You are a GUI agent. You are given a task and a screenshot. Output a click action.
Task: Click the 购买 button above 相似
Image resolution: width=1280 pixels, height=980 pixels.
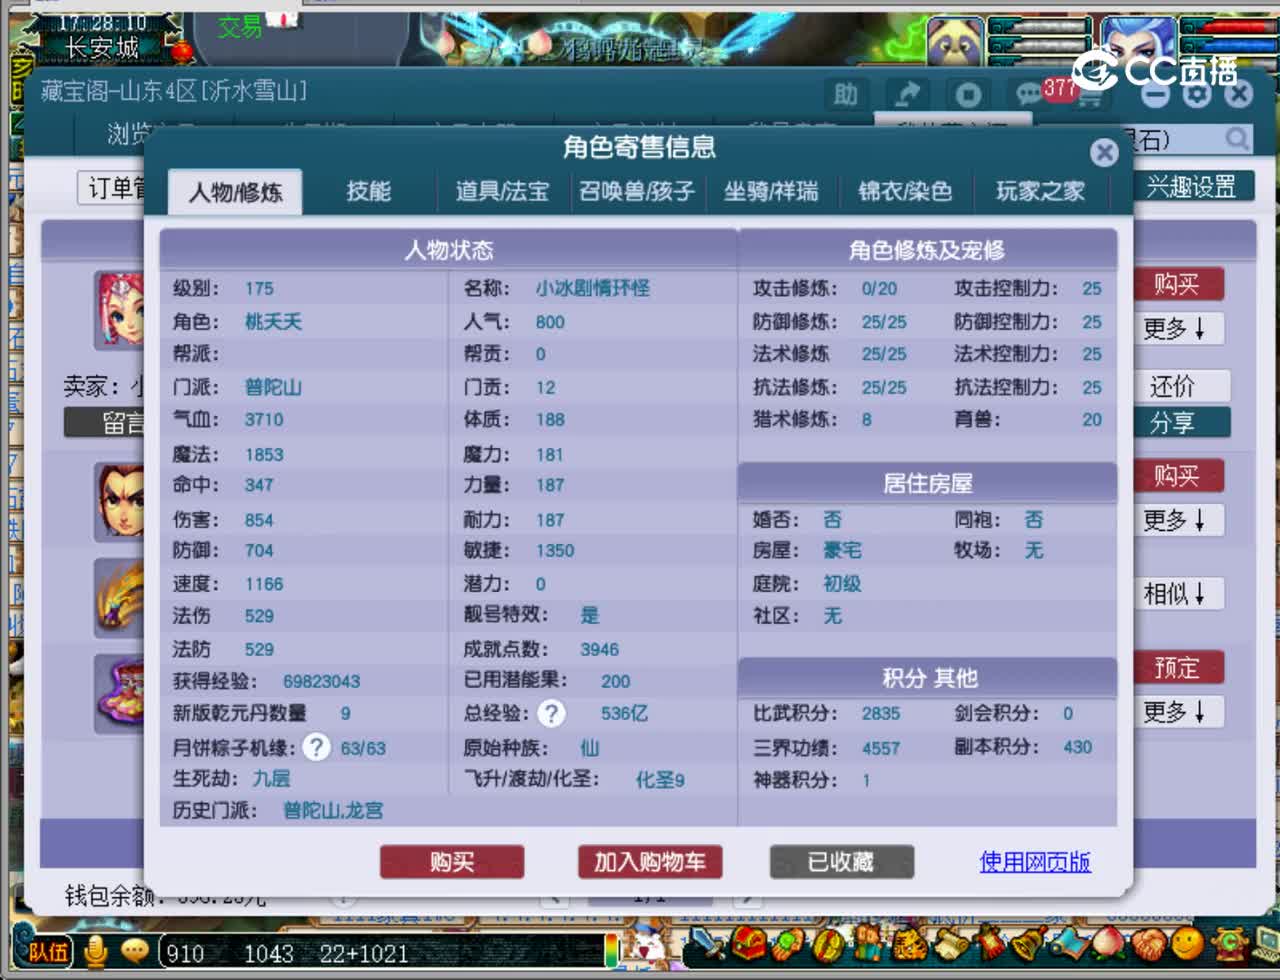coord(1178,475)
